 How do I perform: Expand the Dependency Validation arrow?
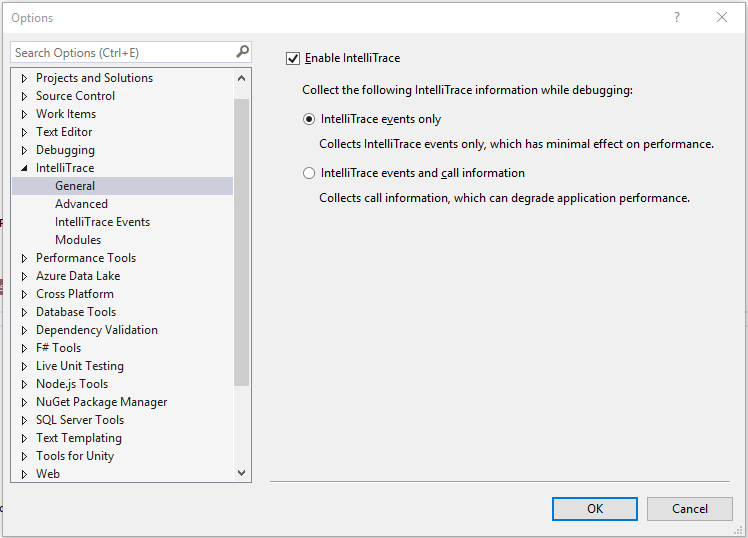[x=24, y=330]
